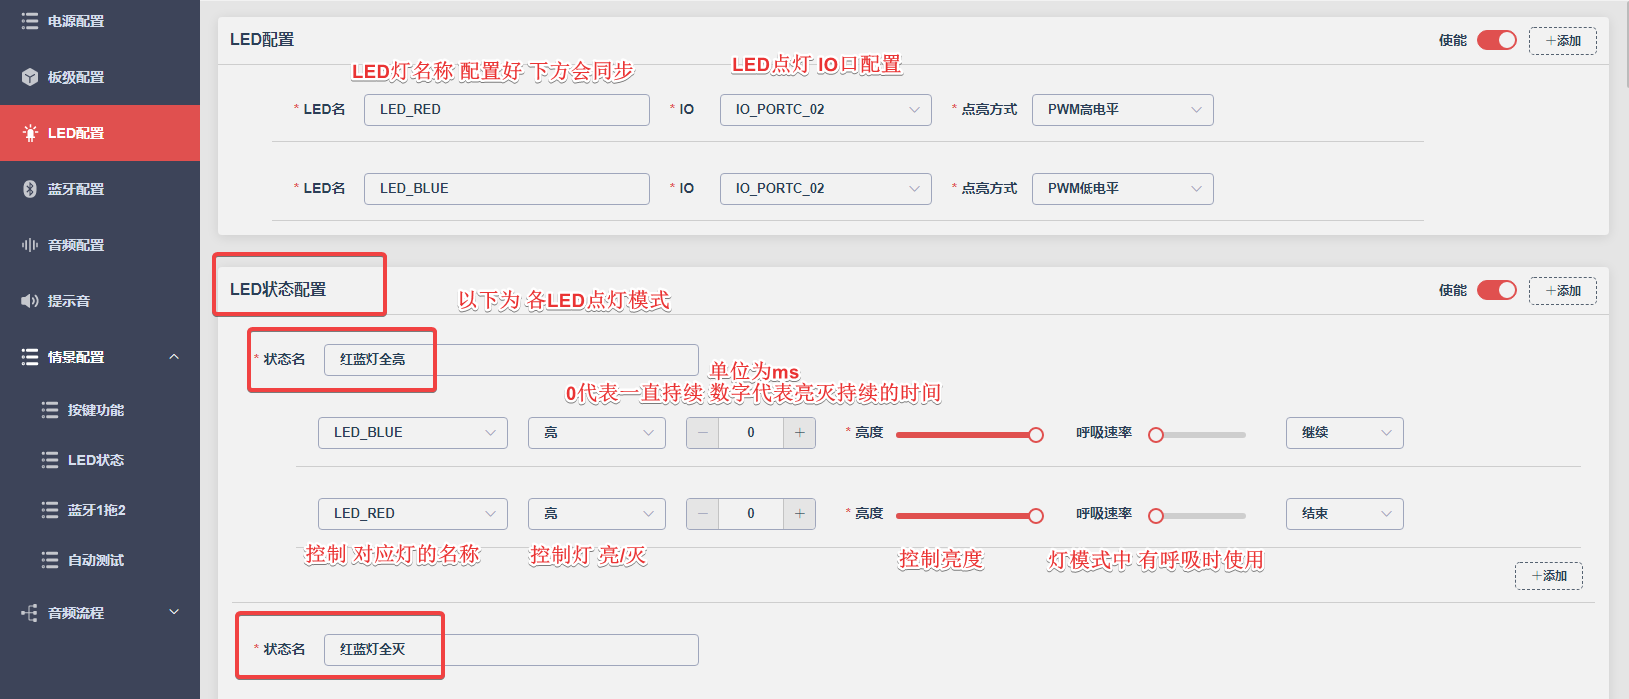Viewport: 1629px width, 699px height.
Task: Open the LED_RED lamp selector dropdown
Action: (x=413, y=514)
